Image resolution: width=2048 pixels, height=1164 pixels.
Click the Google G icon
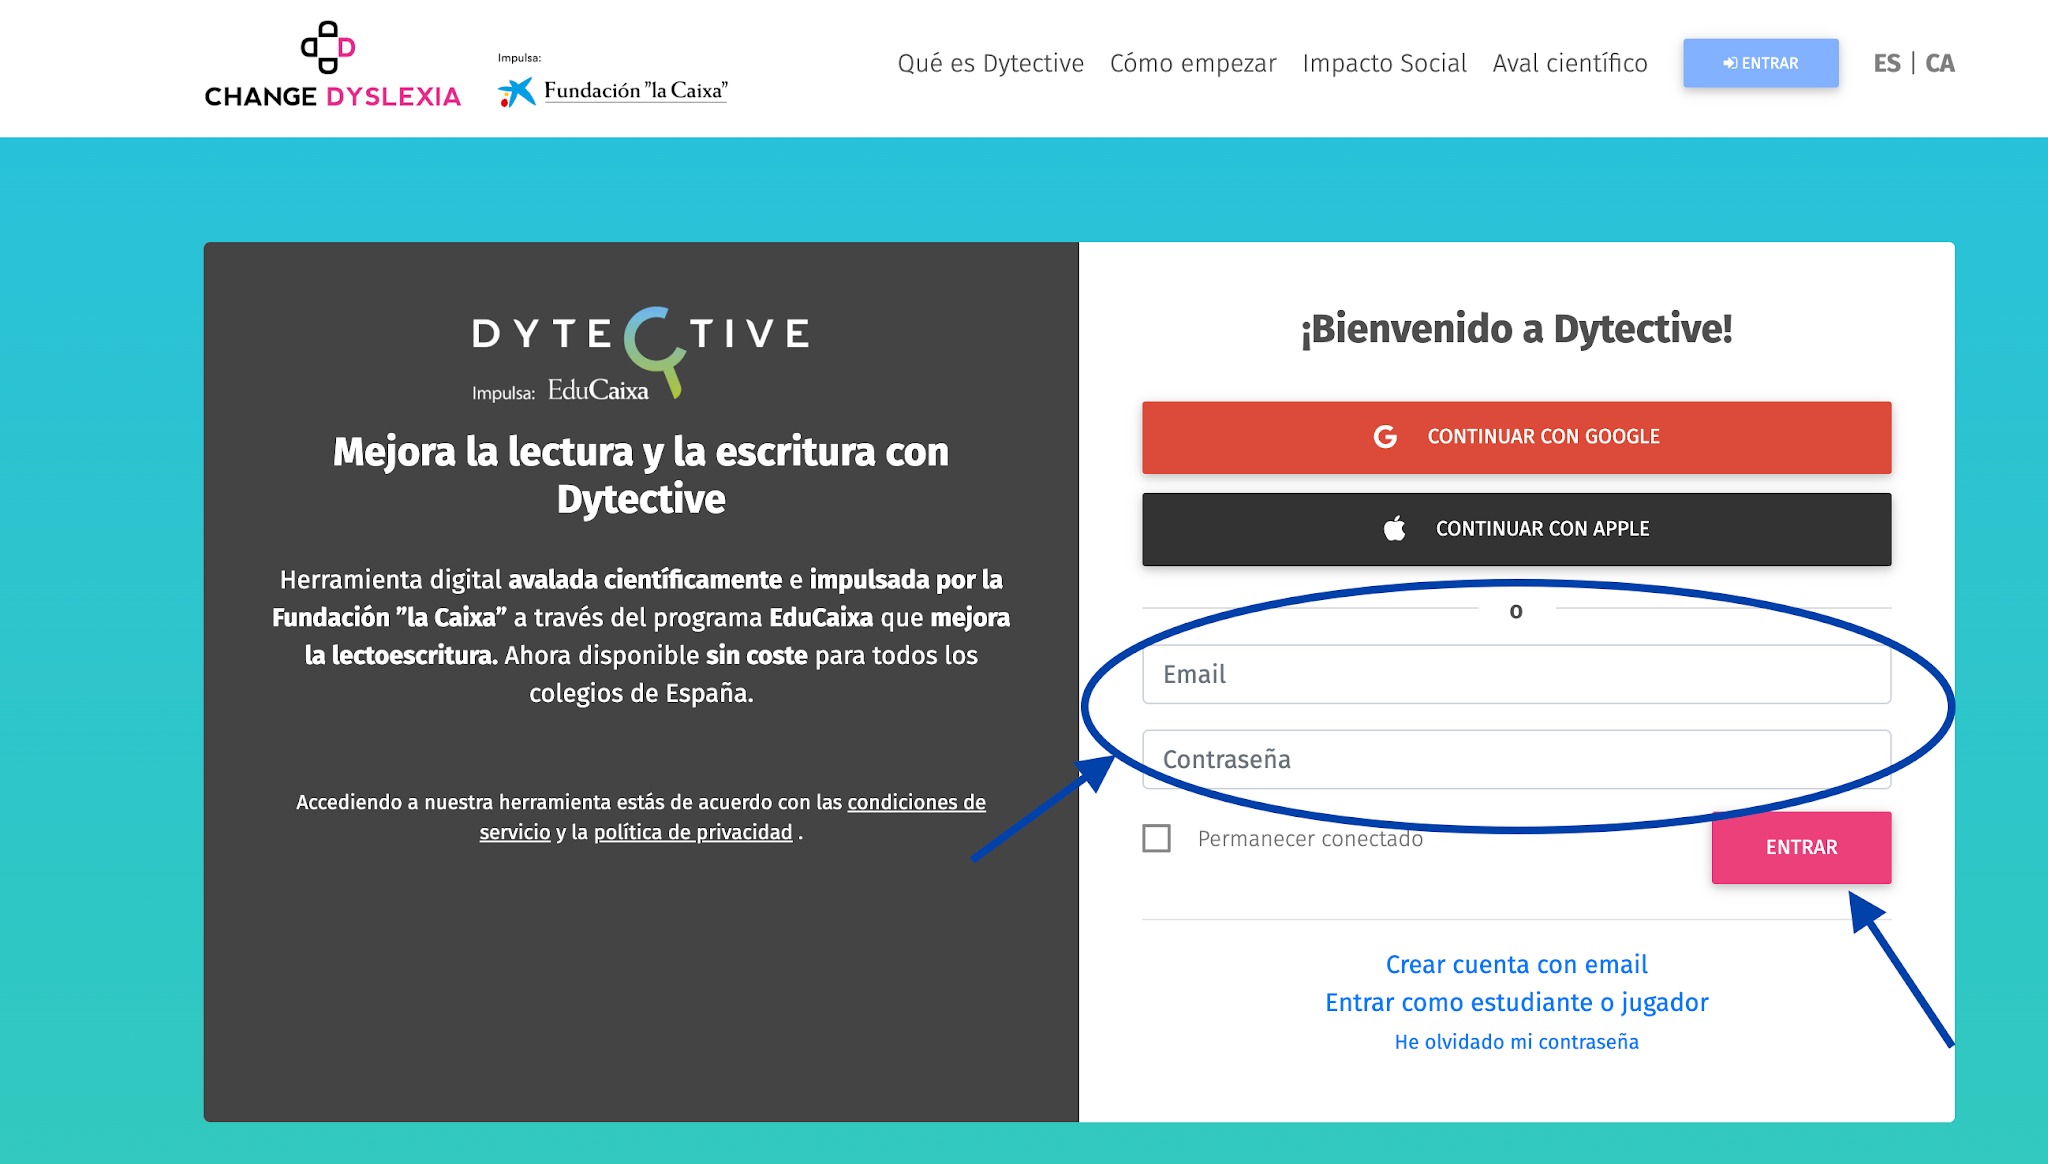(1385, 437)
